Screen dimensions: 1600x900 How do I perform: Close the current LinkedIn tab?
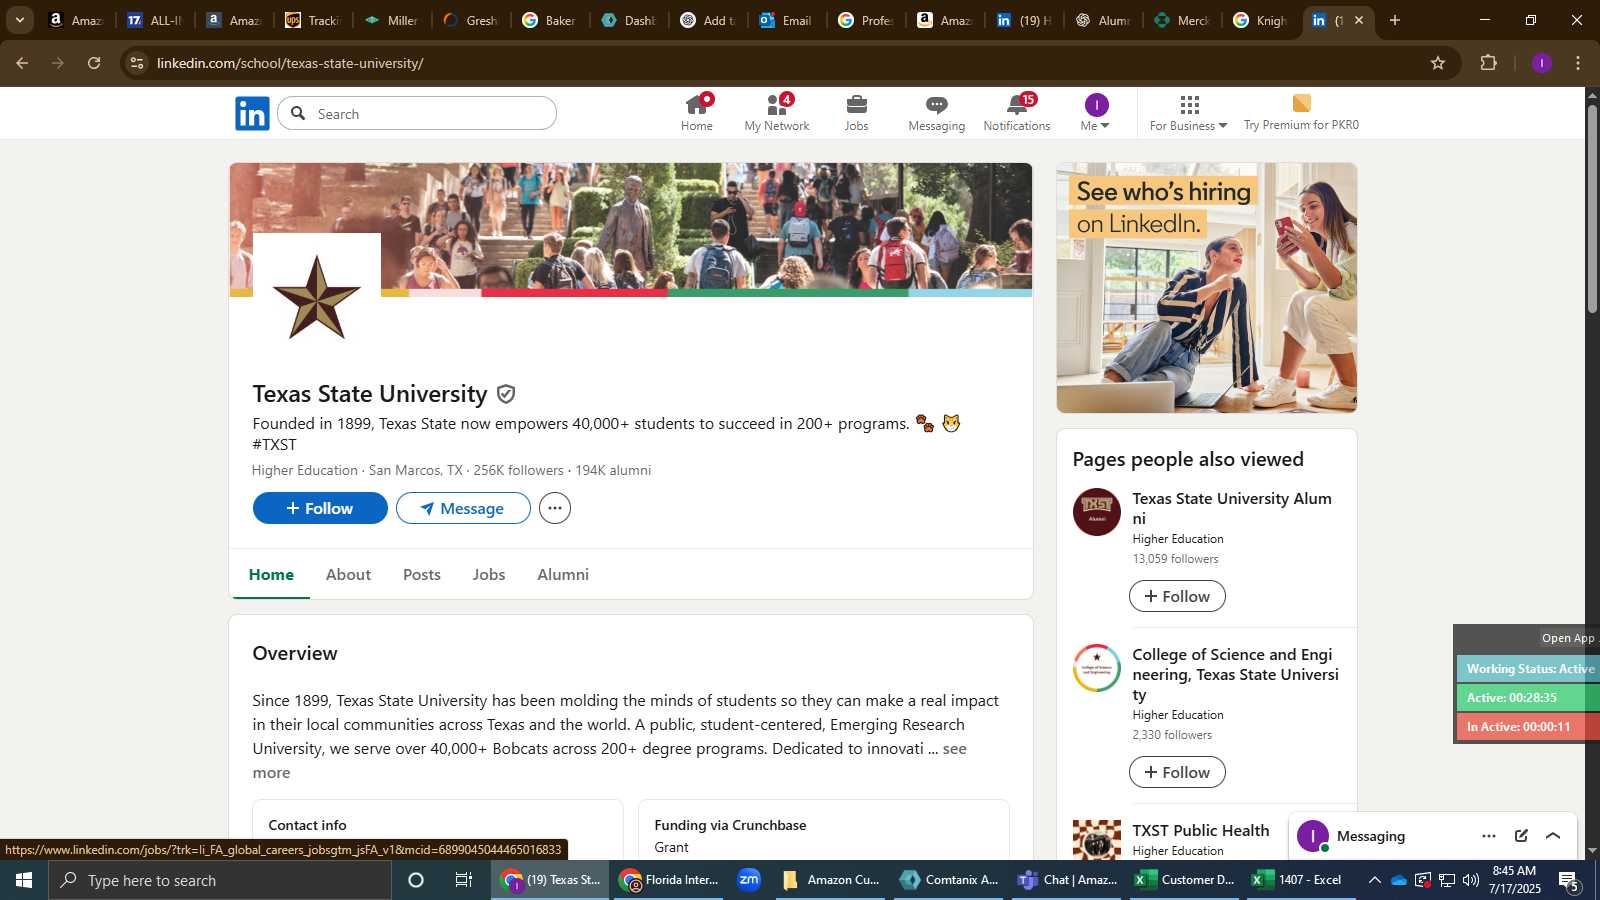click(x=1358, y=20)
